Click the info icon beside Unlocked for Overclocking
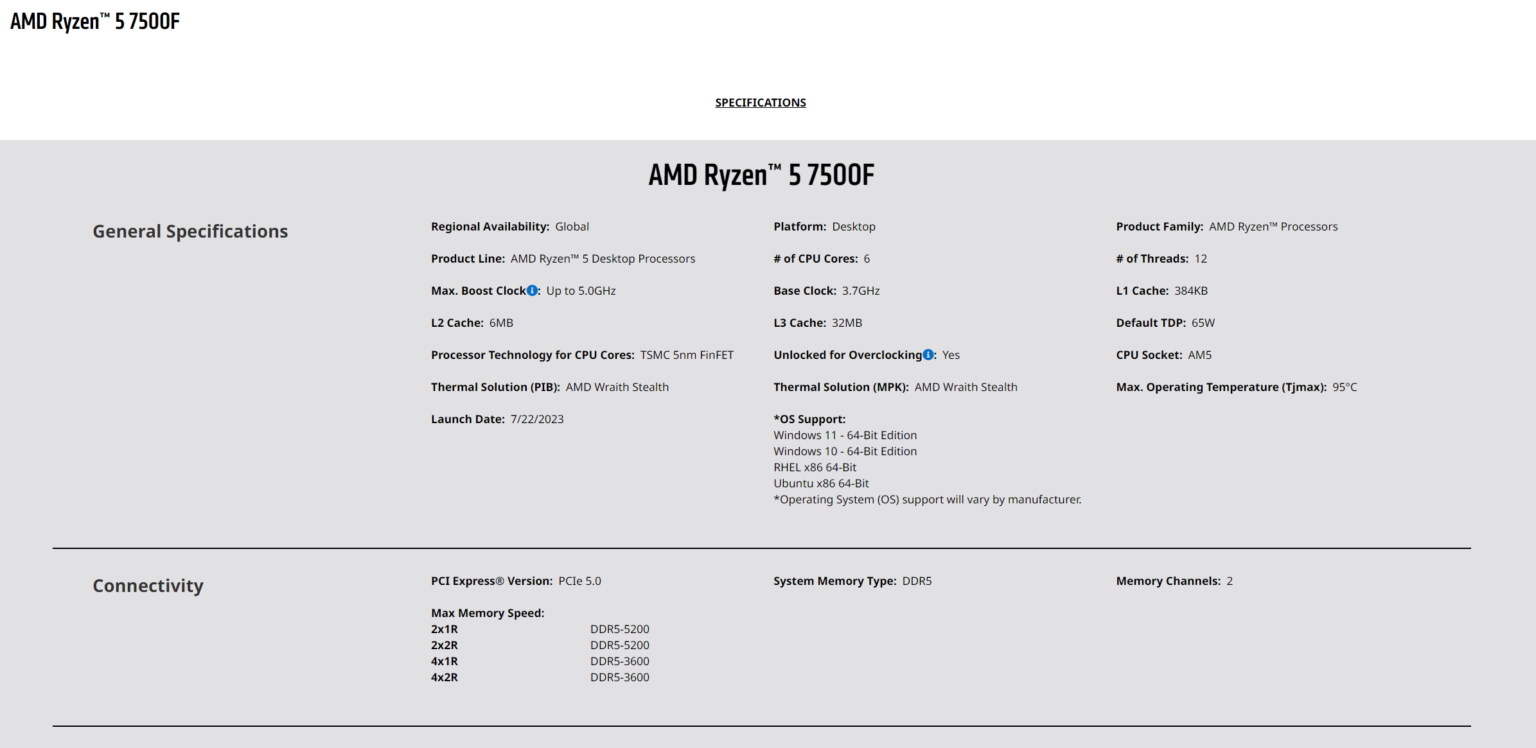Screen dimensions: 1536x748 pos(928,354)
